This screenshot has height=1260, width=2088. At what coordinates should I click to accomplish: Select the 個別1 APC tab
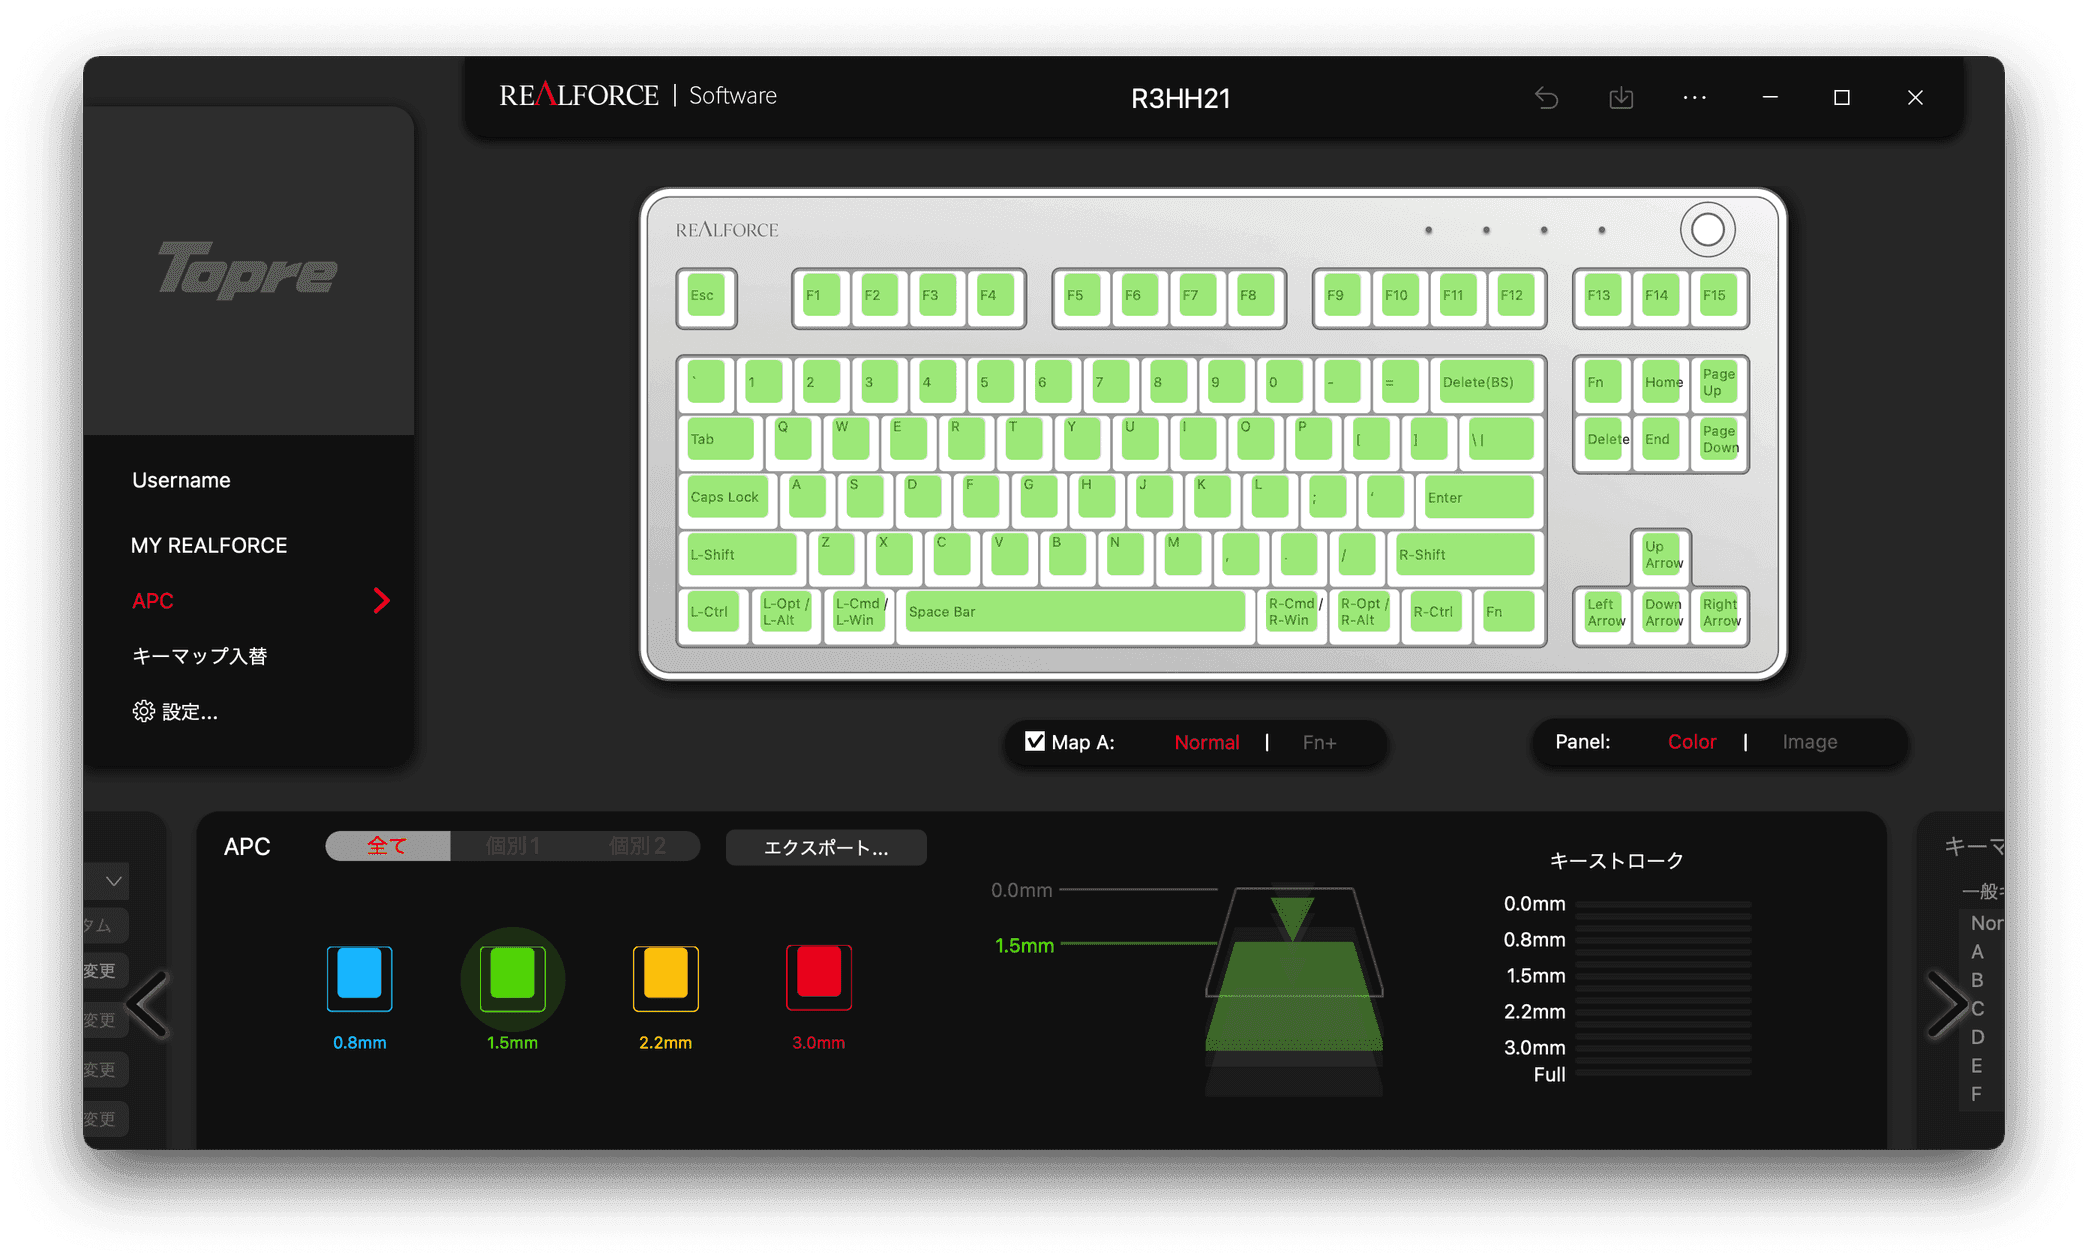point(513,846)
